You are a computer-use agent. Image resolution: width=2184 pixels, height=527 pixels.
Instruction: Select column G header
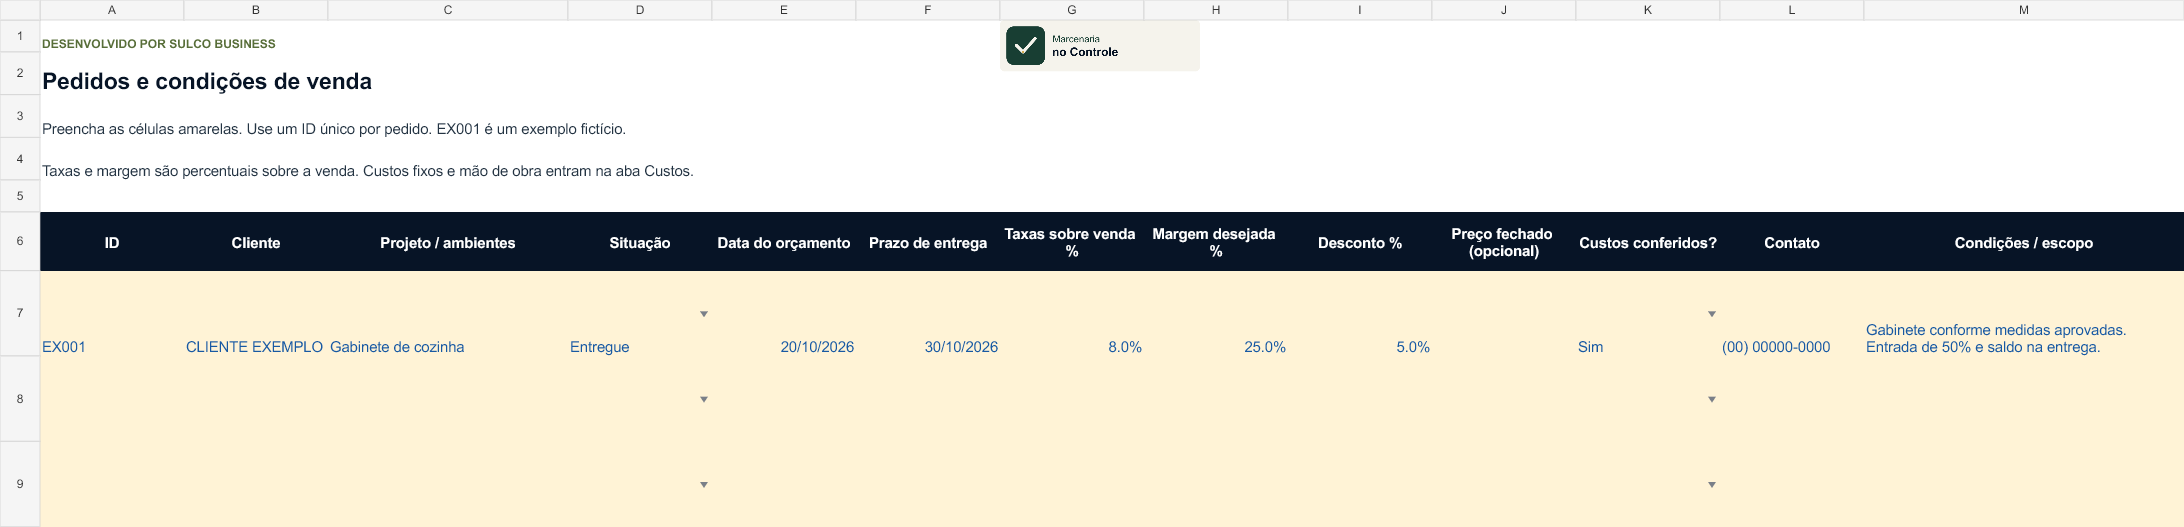click(x=1072, y=10)
